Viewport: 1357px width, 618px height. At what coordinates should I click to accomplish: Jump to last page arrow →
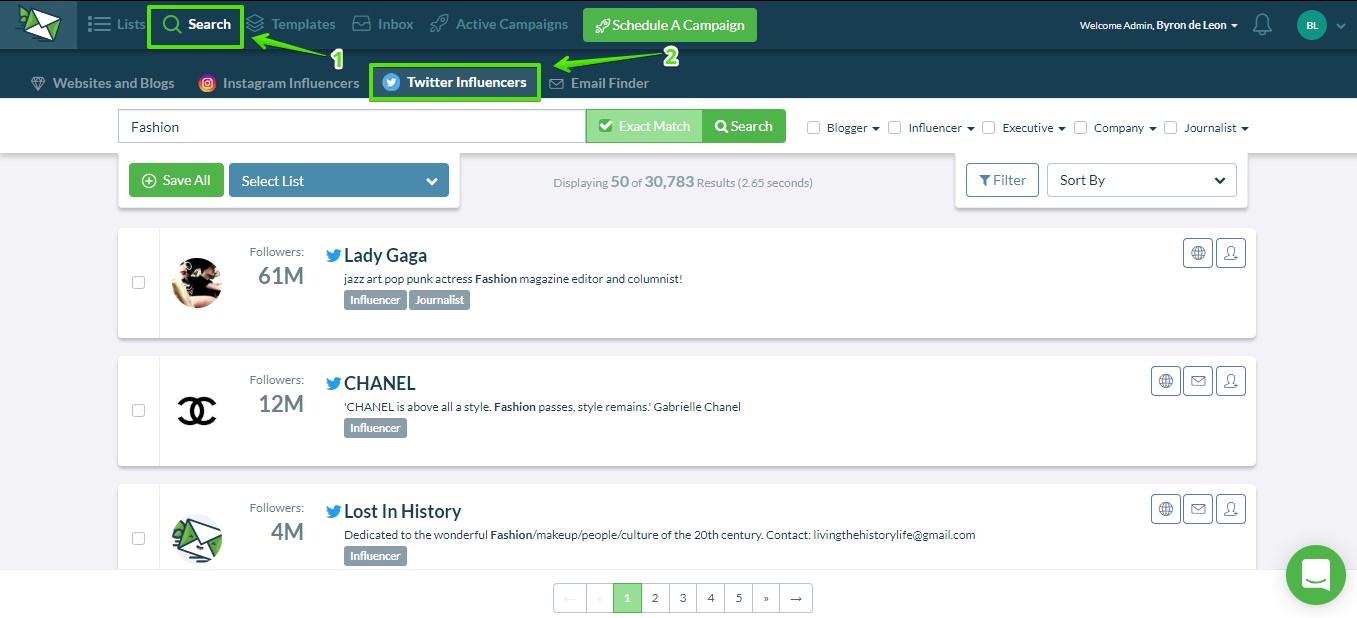(x=796, y=598)
